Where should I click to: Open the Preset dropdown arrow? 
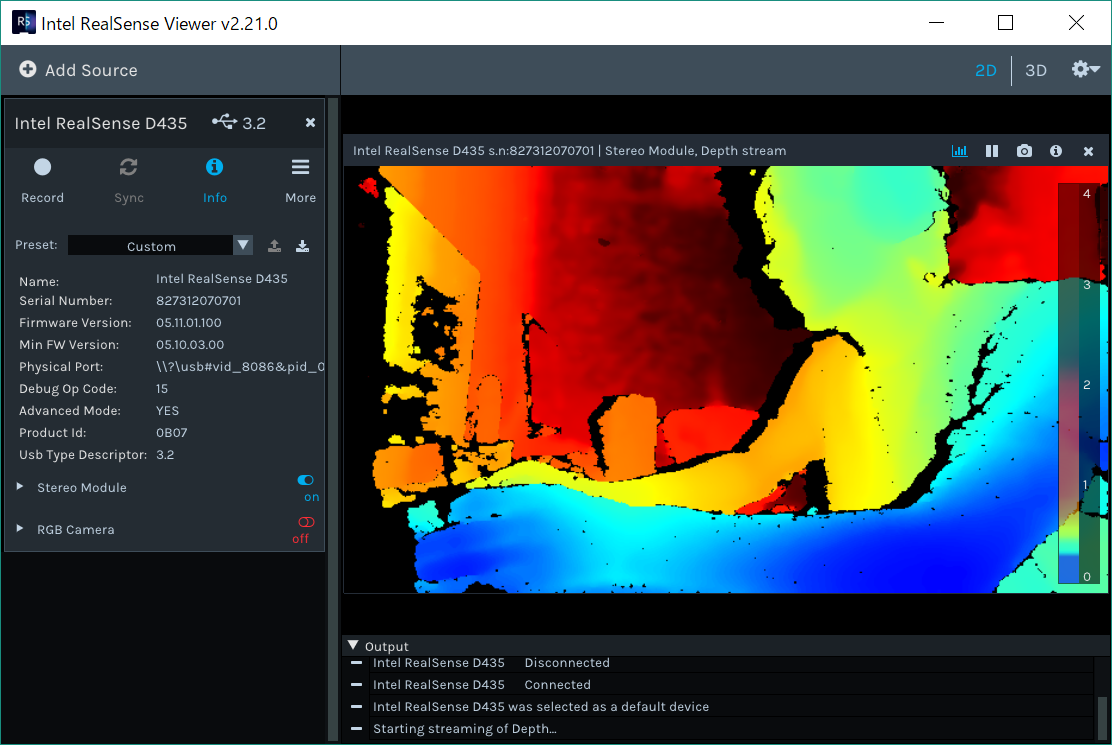pos(243,245)
